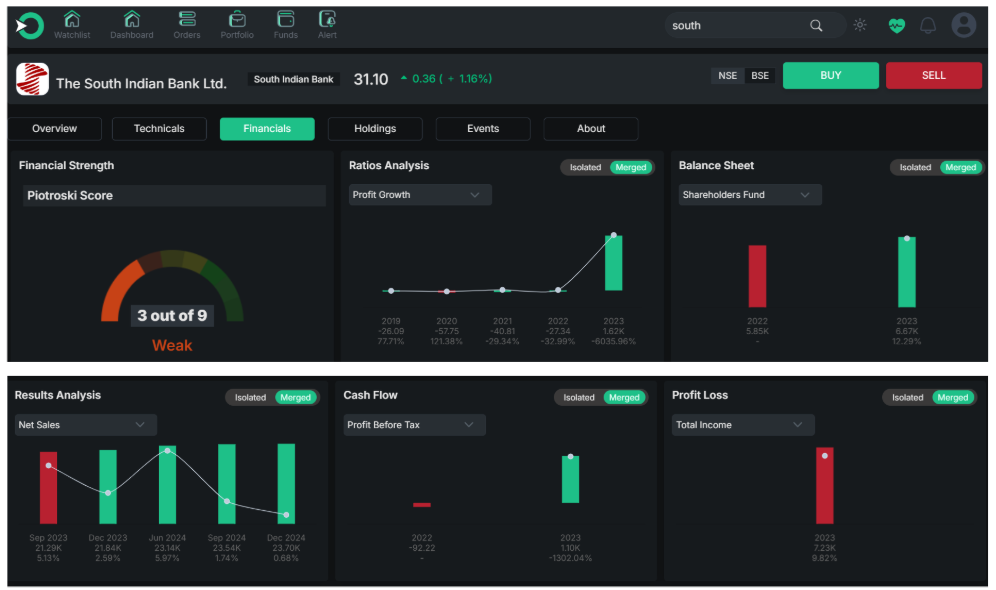
Task: Open the Funds wallet icon
Action: click(x=285, y=20)
